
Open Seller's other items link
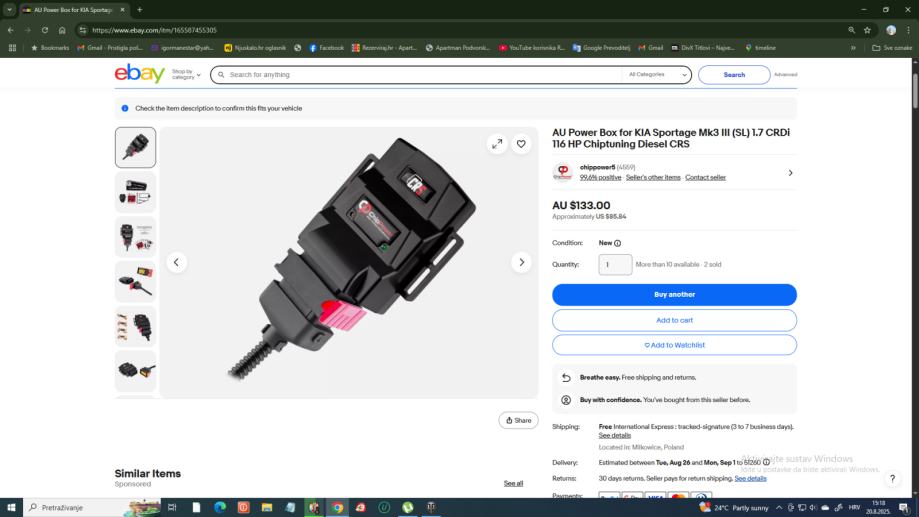coord(653,177)
